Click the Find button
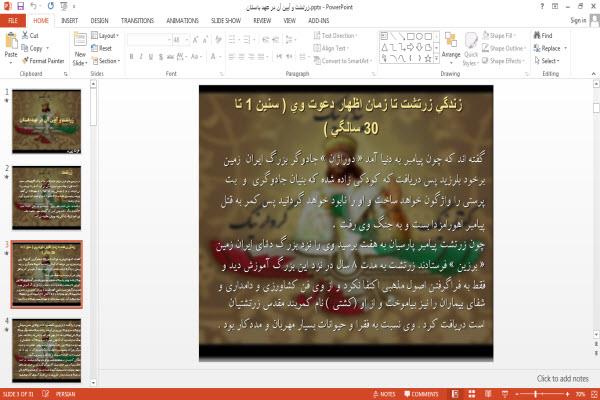Viewport: 600px width, 400px height. 543,36
